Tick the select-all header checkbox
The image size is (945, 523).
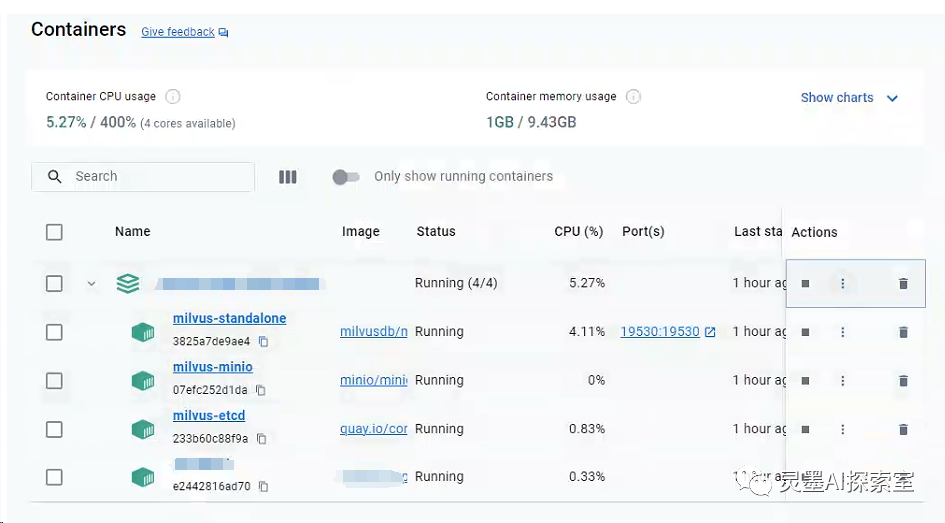[x=54, y=232]
